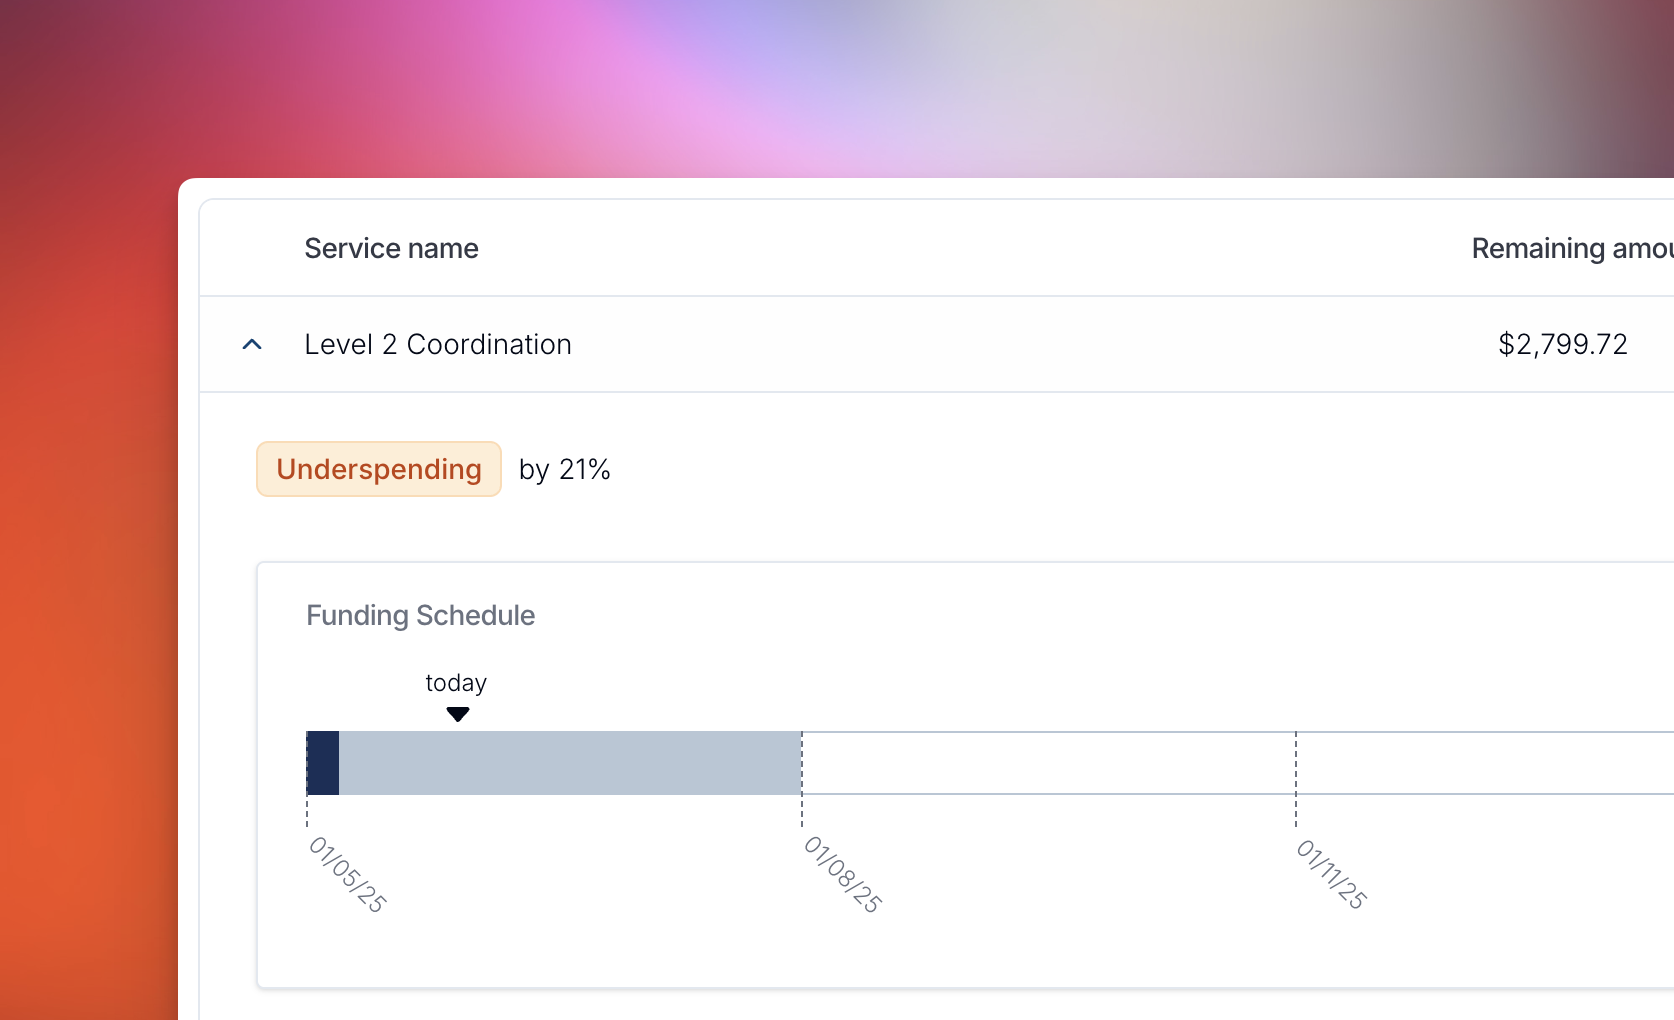Click the by 21% text
Image resolution: width=1674 pixels, height=1020 pixels.
(564, 469)
